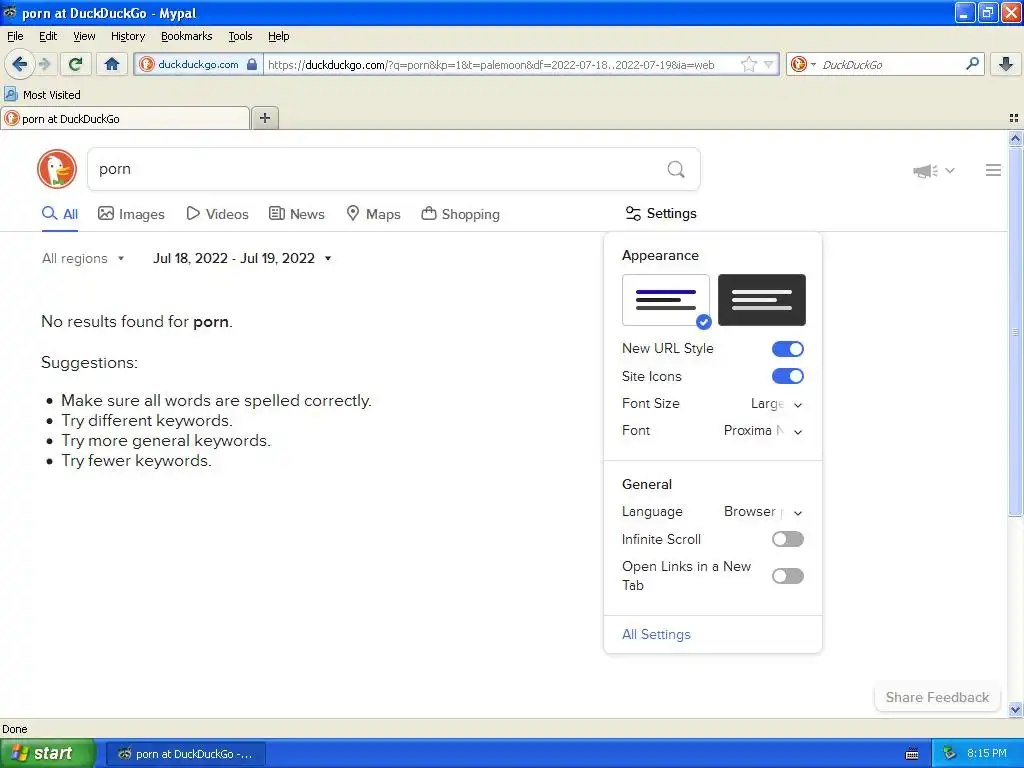Go to the browser Home page
Screen dimensions: 1024x768
(112, 64)
